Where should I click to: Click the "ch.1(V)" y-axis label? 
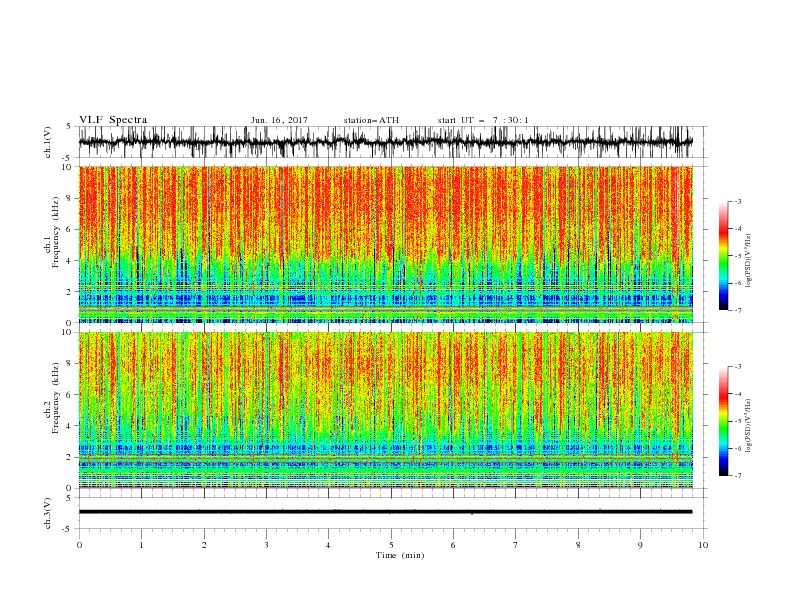pos(47,141)
